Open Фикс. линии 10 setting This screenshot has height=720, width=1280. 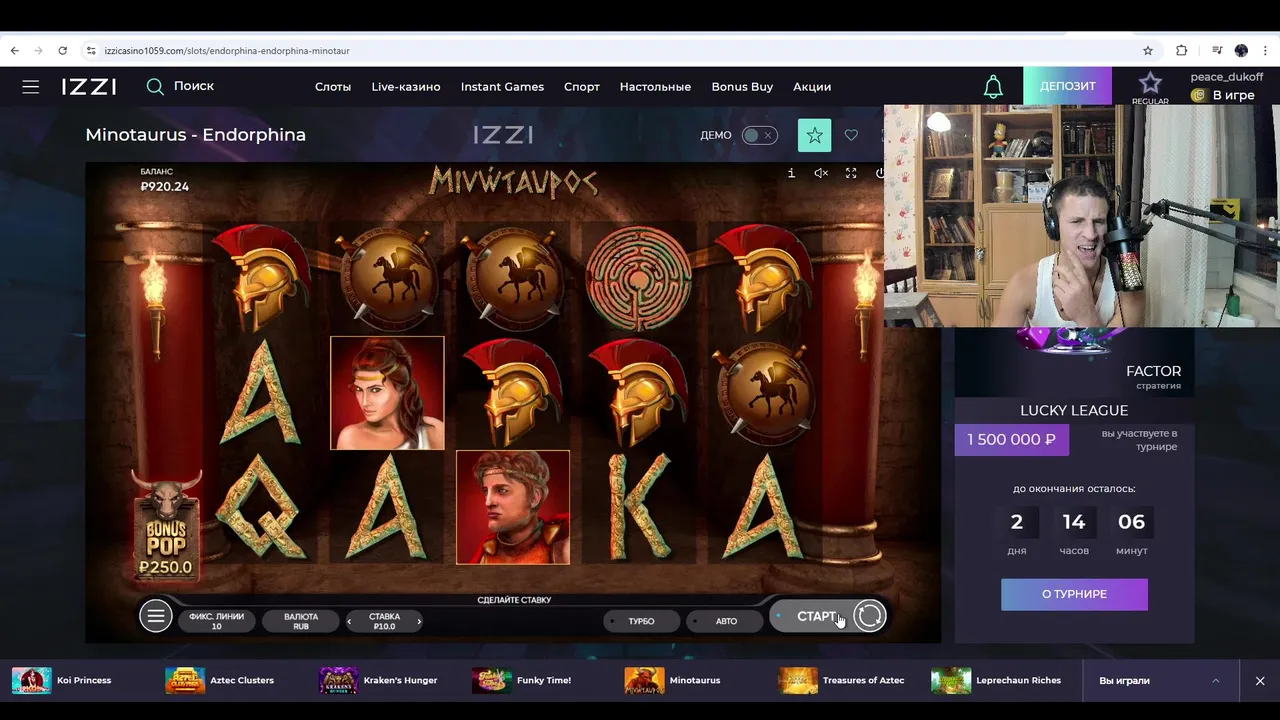(x=216, y=621)
